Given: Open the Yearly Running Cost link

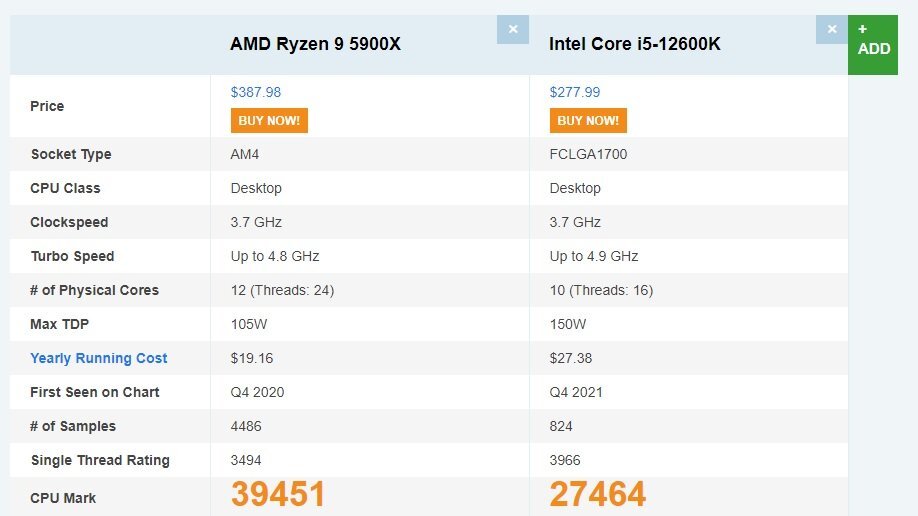Looking at the screenshot, I should pyautogui.click(x=99, y=358).
